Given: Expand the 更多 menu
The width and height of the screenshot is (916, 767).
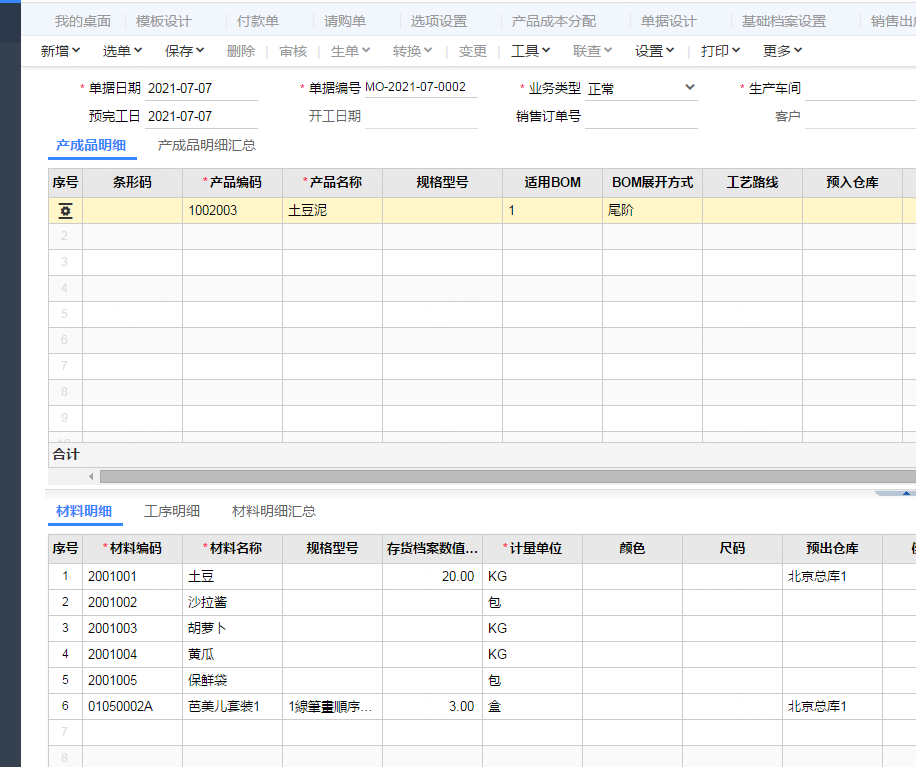Looking at the screenshot, I should [782, 51].
